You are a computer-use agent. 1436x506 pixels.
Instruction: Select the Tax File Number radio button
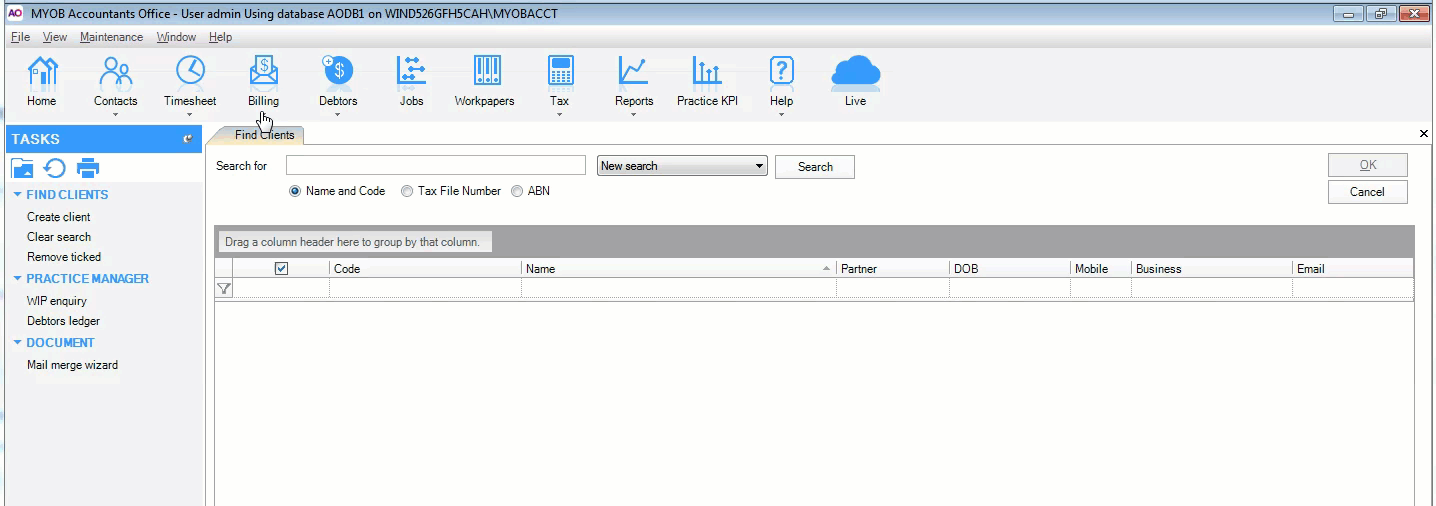(407, 191)
